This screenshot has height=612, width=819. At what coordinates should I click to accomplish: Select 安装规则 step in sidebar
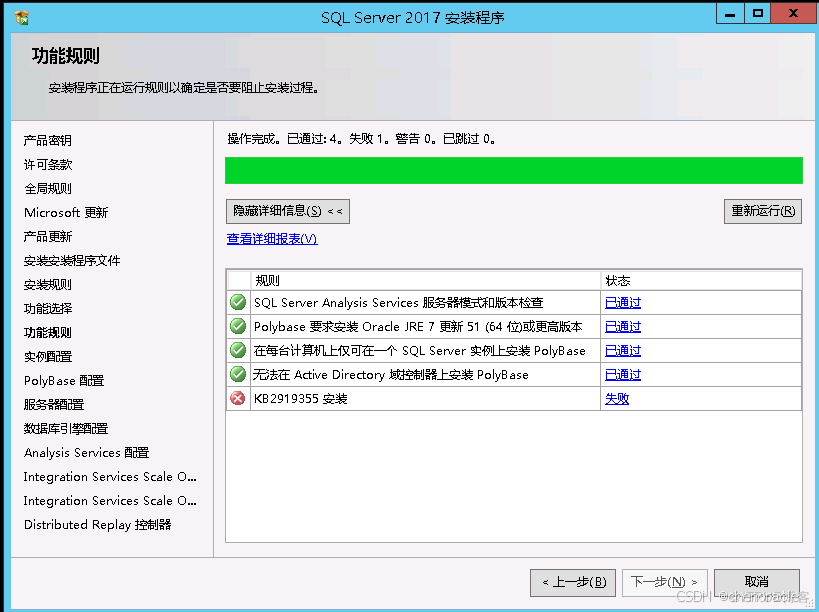point(48,285)
